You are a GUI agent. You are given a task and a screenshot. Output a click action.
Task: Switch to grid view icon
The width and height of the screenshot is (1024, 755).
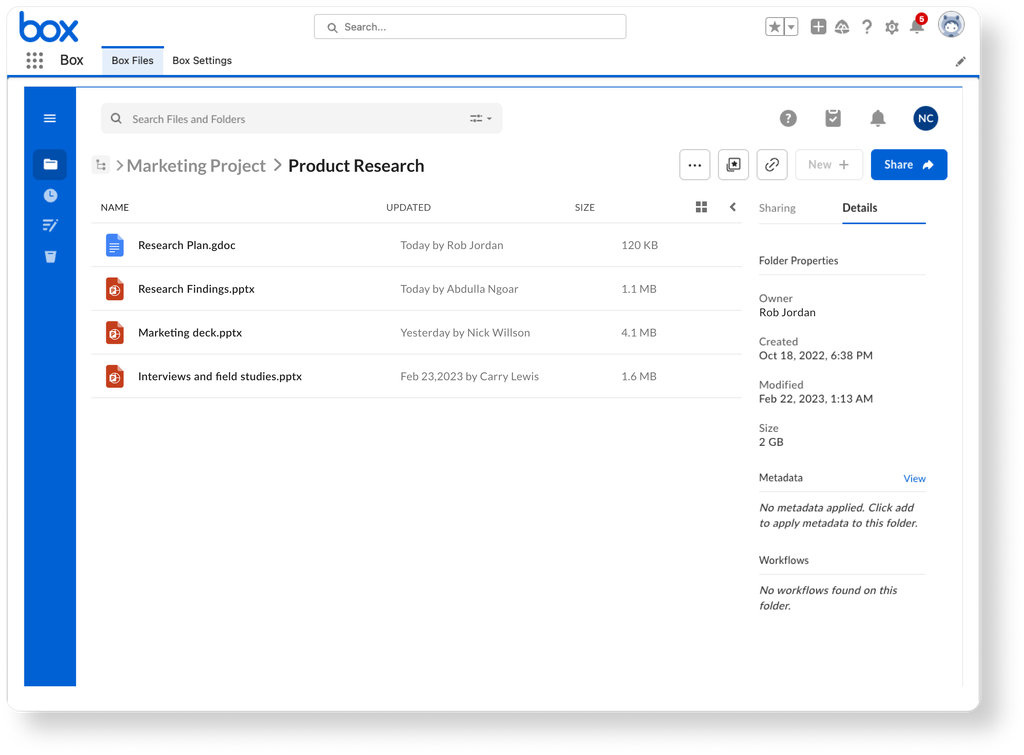701,207
